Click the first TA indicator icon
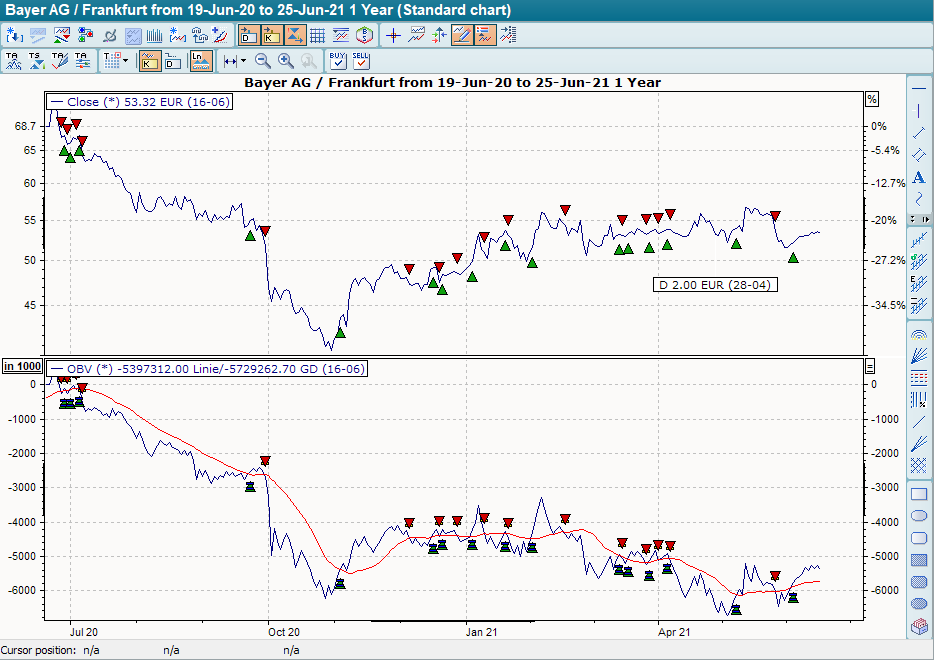The height and width of the screenshot is (660, 934). (14, 61)
